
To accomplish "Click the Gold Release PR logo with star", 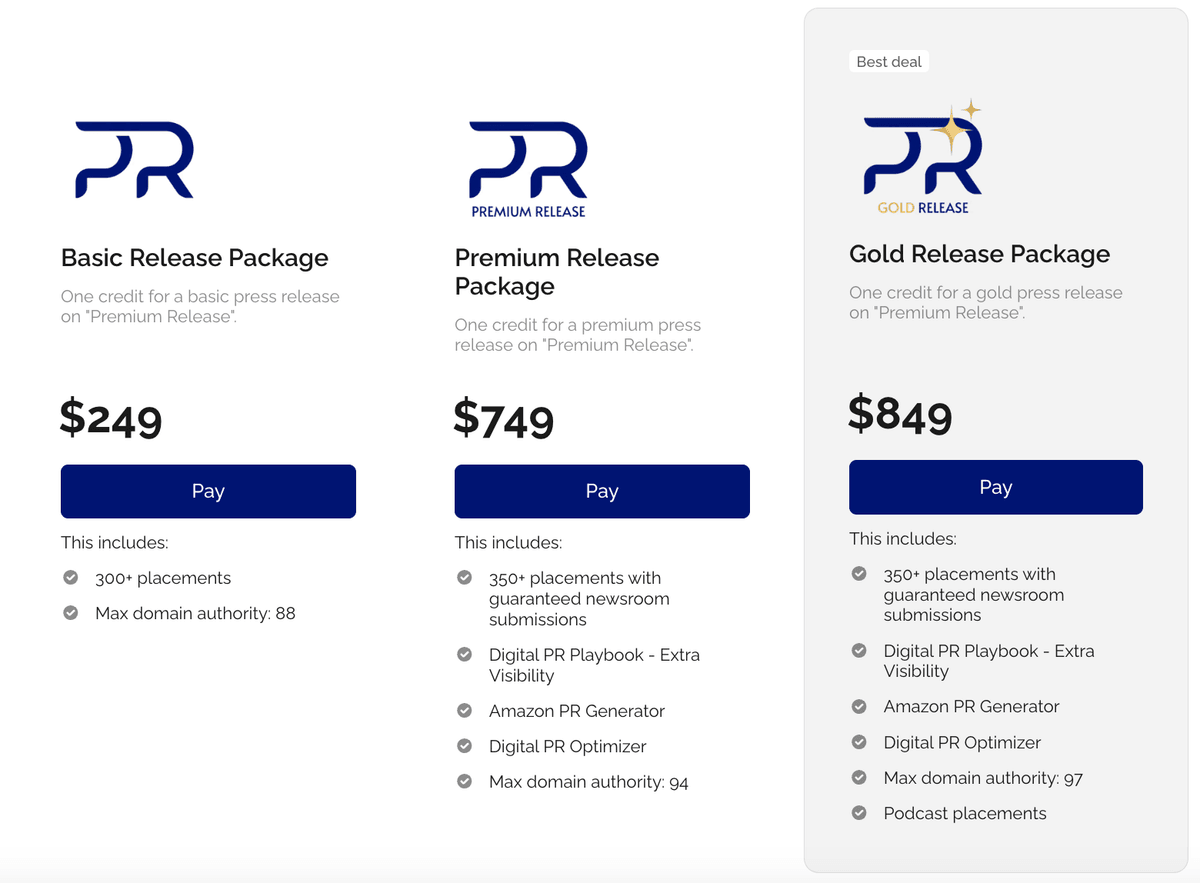I will pyautogui.click(x=922, y=155).
